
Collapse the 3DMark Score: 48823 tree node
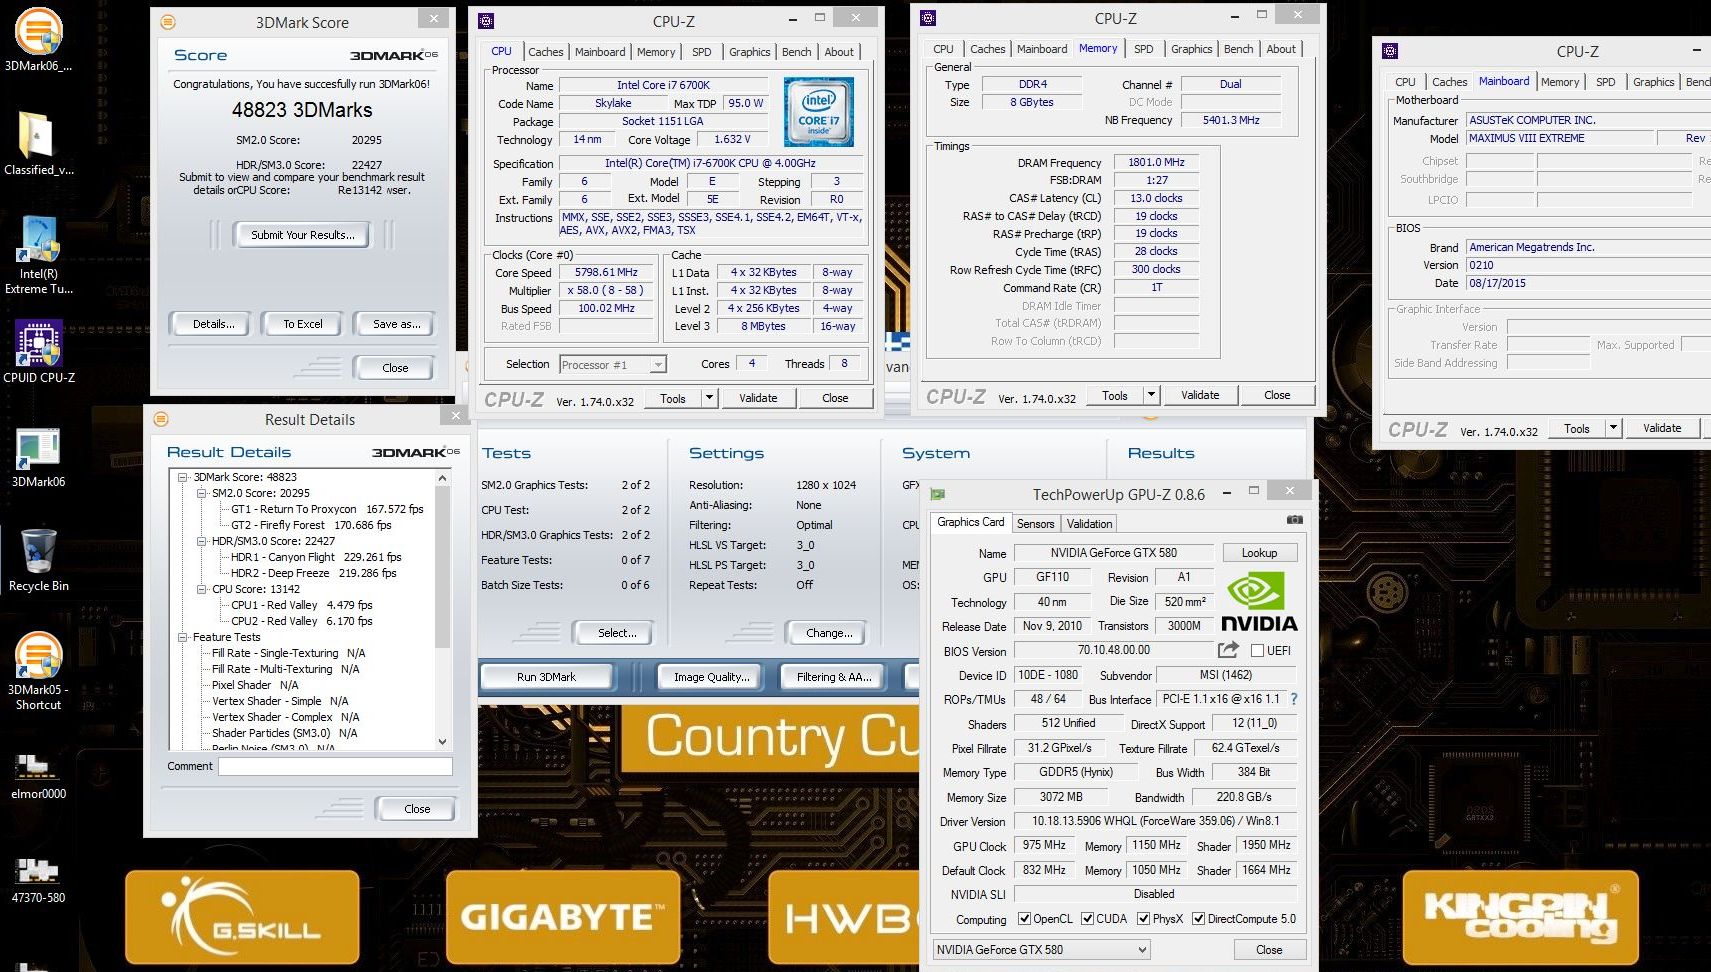[183, 477]
